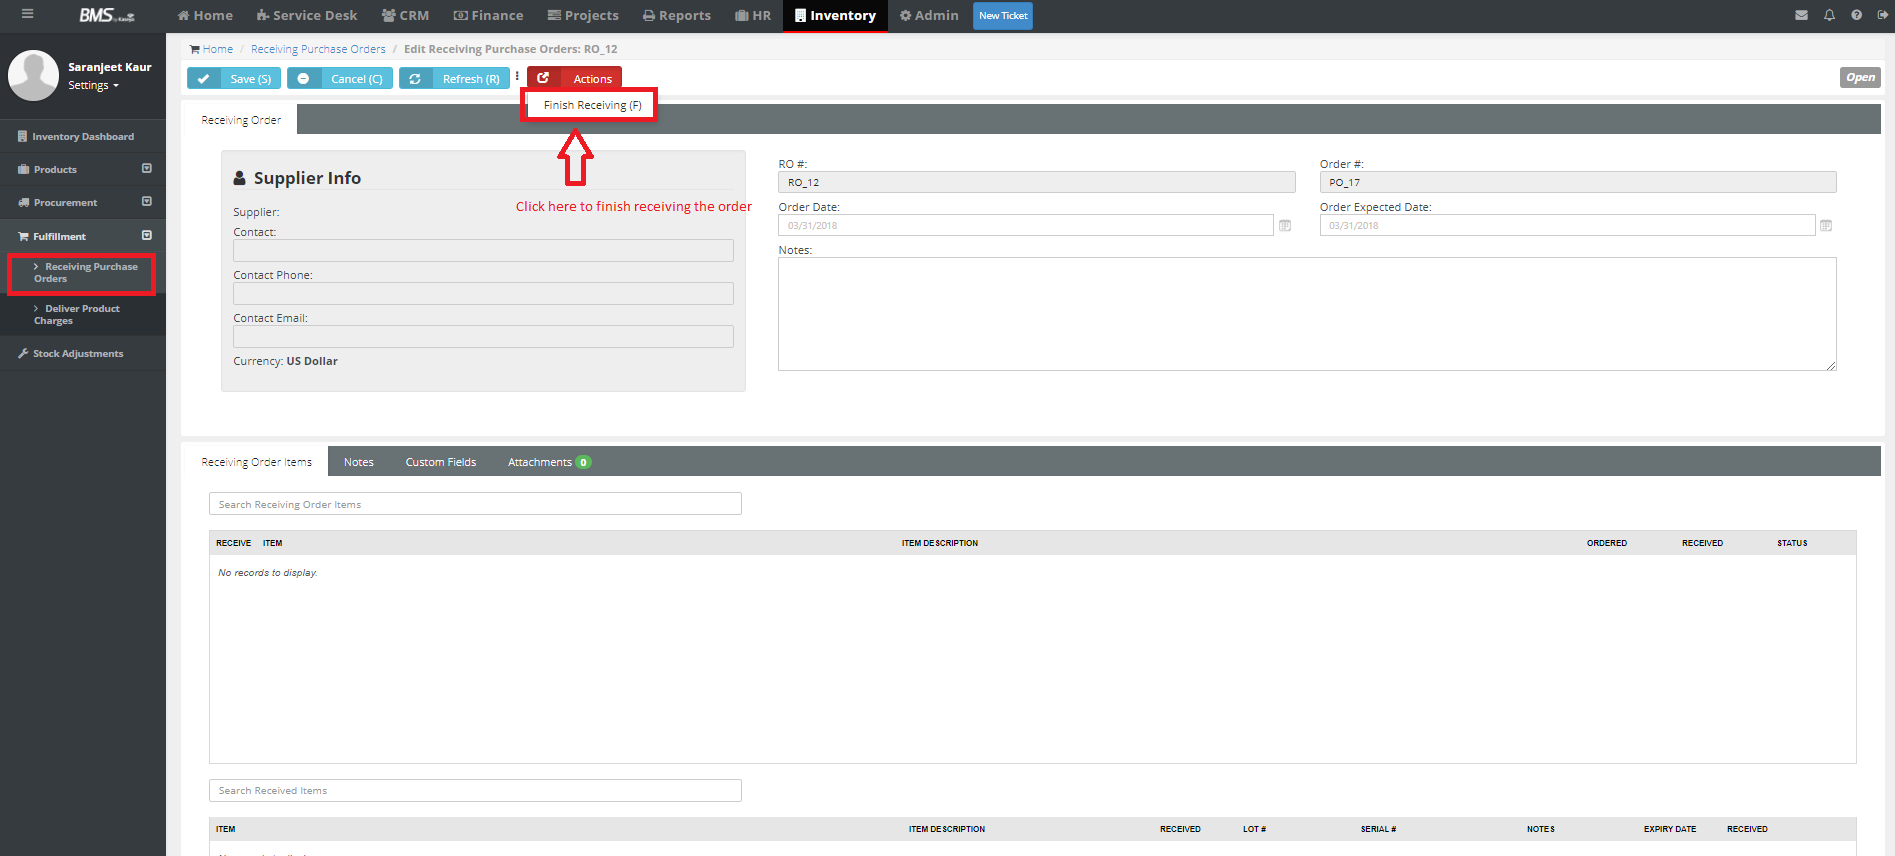Open the Settings dropdown under Saranjeet Kaur
The height and width of the screenshot is (856, 1895).
[93, 86]
